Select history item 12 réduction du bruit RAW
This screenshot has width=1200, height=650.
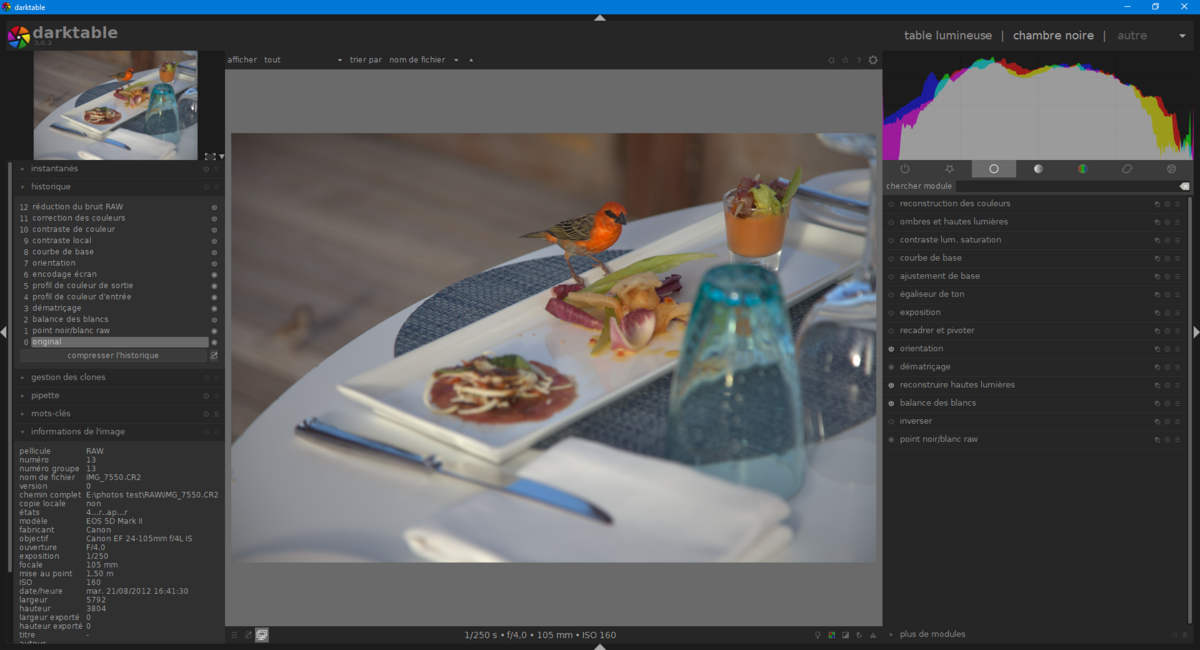coord(118,206)
